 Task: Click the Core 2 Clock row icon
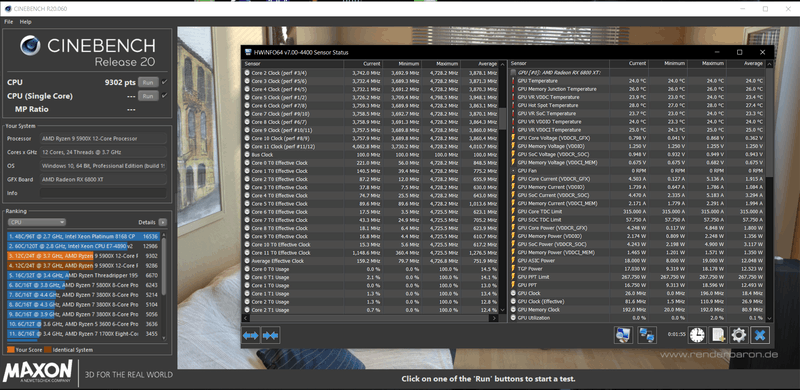click(x=247, y=72)
